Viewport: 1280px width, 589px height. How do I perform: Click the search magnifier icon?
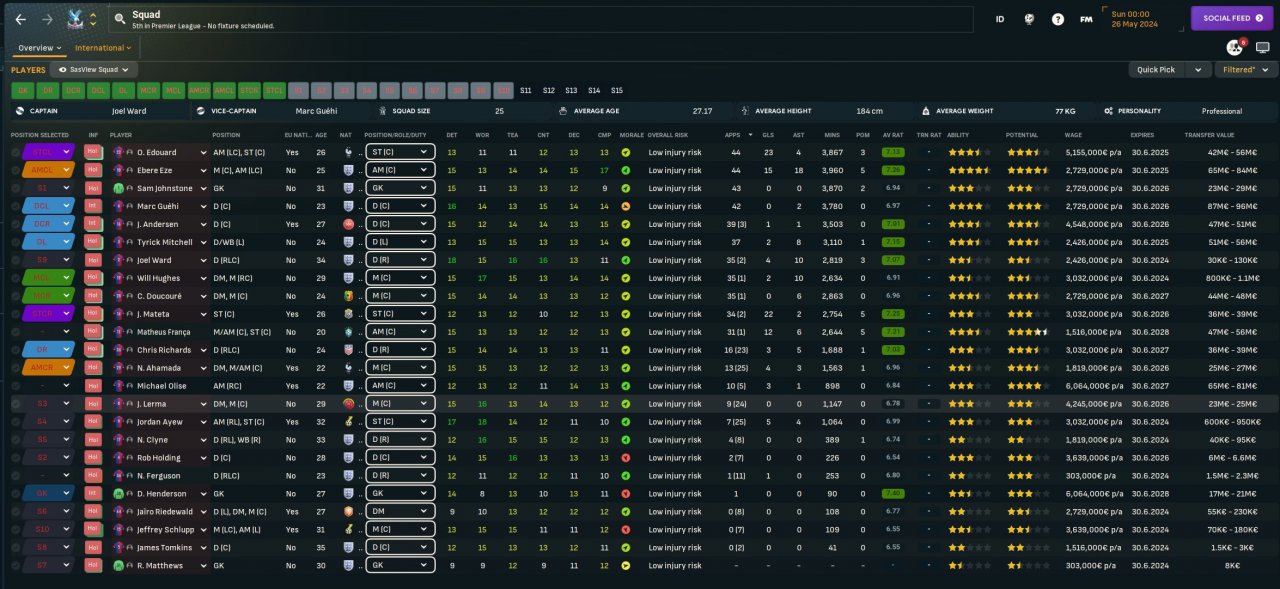(x=119, y=18)
